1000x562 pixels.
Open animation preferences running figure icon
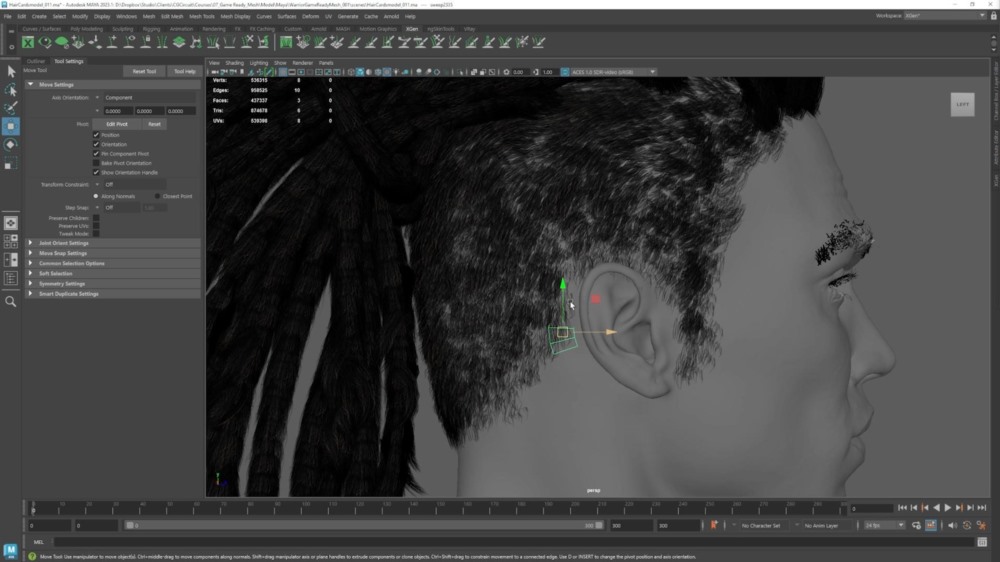982,525
